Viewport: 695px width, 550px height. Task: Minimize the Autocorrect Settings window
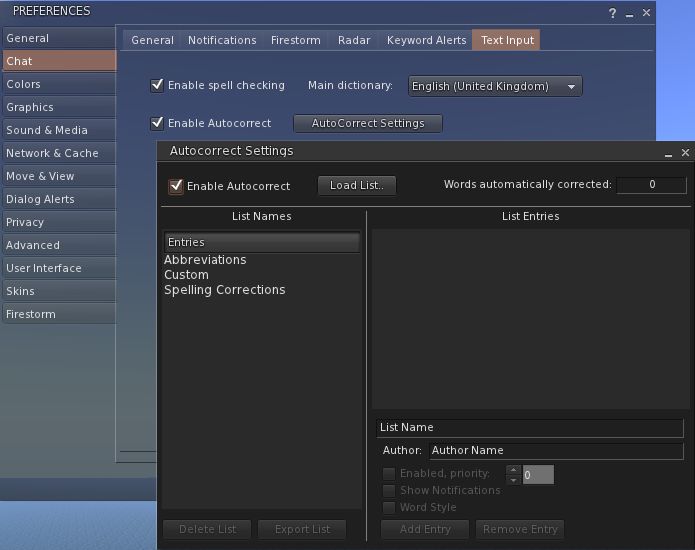coord(668,153)
